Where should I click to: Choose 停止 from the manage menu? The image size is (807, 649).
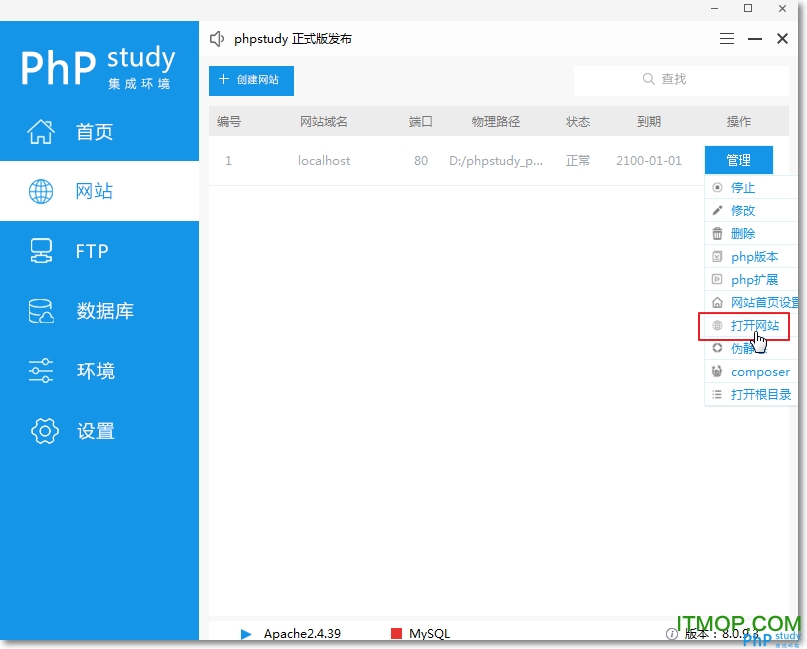[x=751, y=187]
